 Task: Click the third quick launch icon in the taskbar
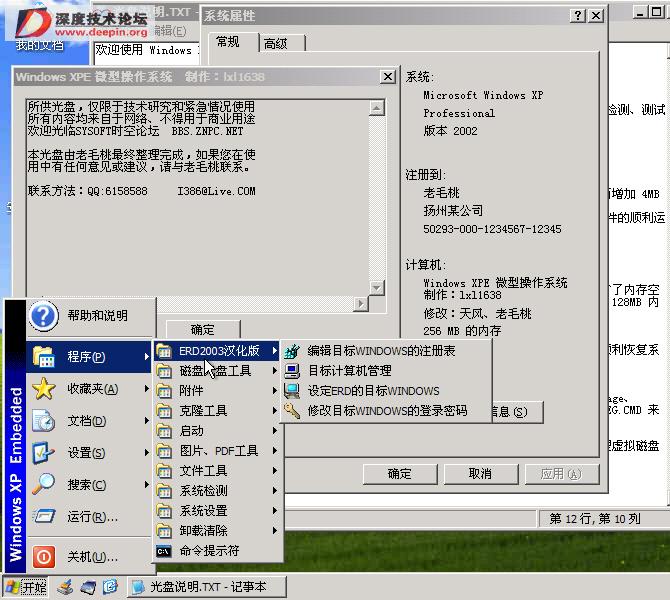coord(110,587)
